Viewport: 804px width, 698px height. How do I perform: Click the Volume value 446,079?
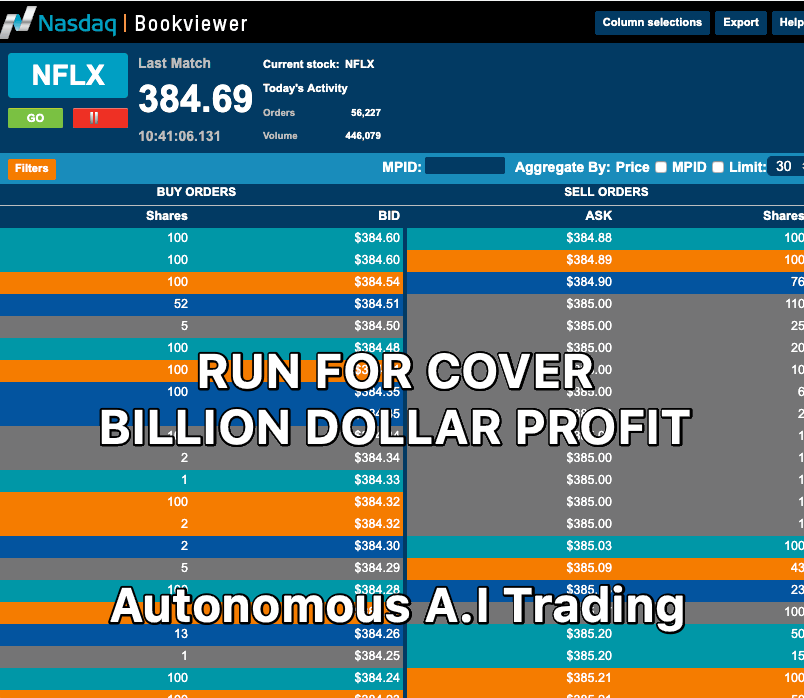tap(363, 136)
